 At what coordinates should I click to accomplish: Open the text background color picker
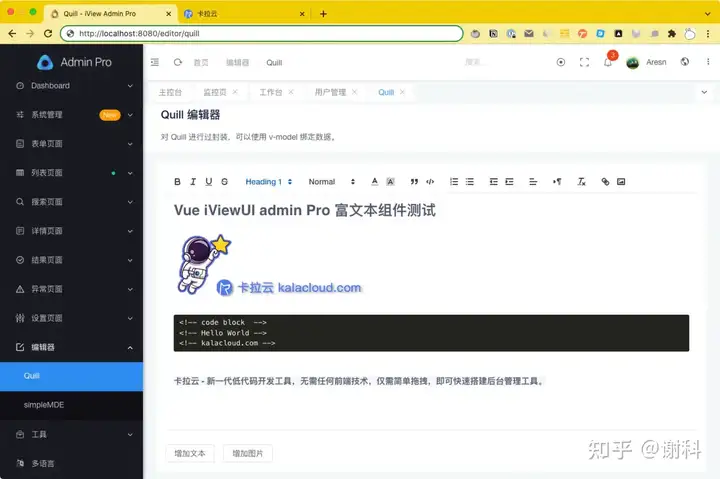390,181
